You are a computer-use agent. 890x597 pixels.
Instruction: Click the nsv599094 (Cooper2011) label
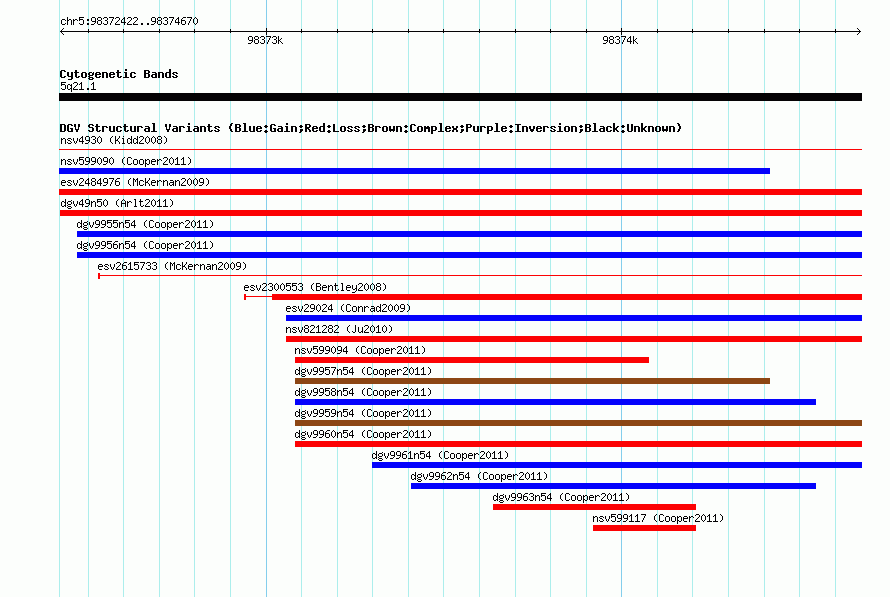click(360, 350)
